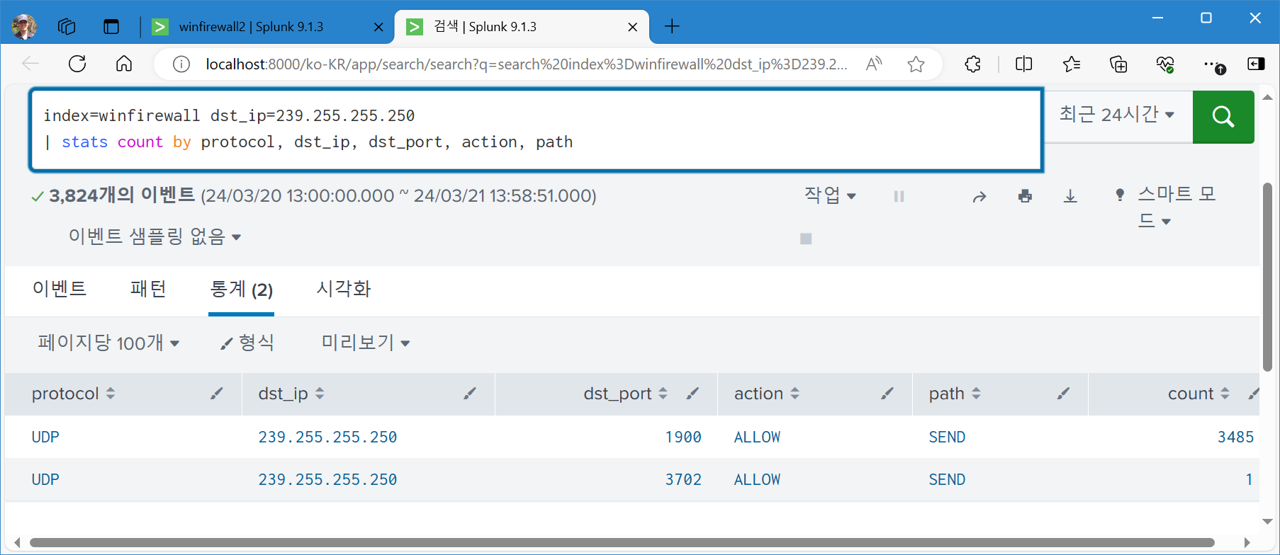Open split screen view
Viewport: 1280px width, 555px height.
(1024, 64)
